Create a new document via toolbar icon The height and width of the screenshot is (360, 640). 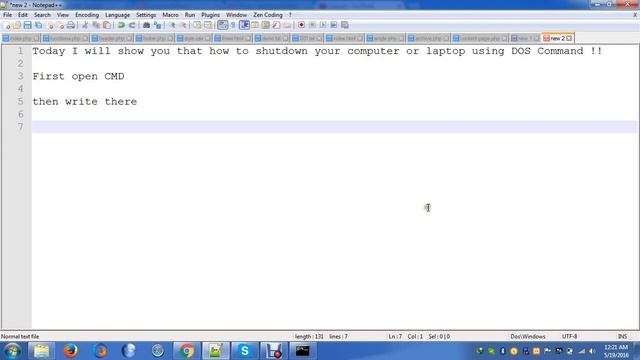tap(7, 25)
